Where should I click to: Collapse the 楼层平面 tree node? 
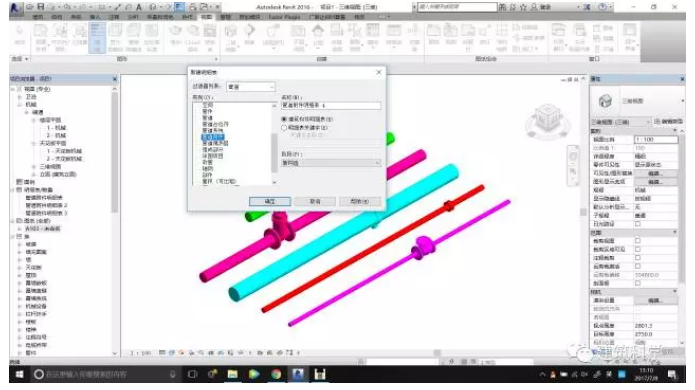pos(34,120)
